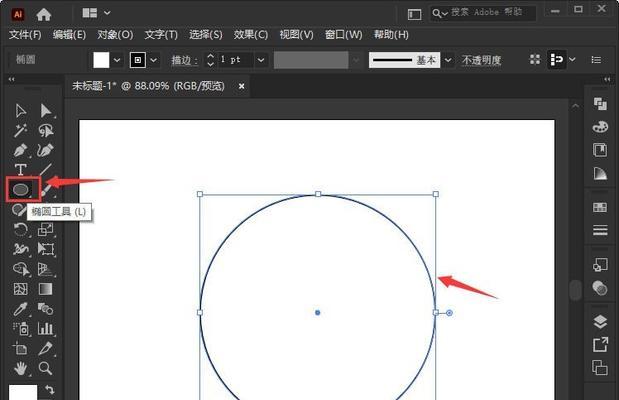This screenshot has width=619, height=400.
Task: Swap fill and stroke colors arrow
Action: [49, 389]
